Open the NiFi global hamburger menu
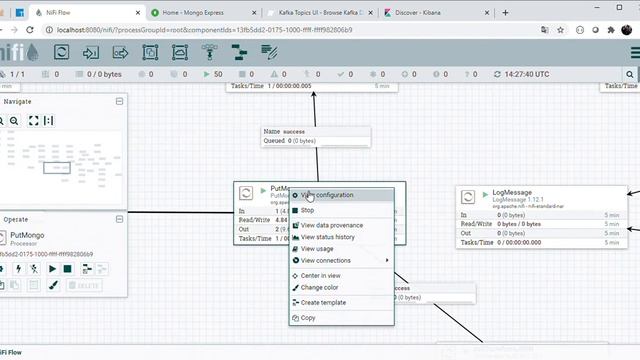The height and width of the screenshot is (360, 640). [x=635, y=53]
